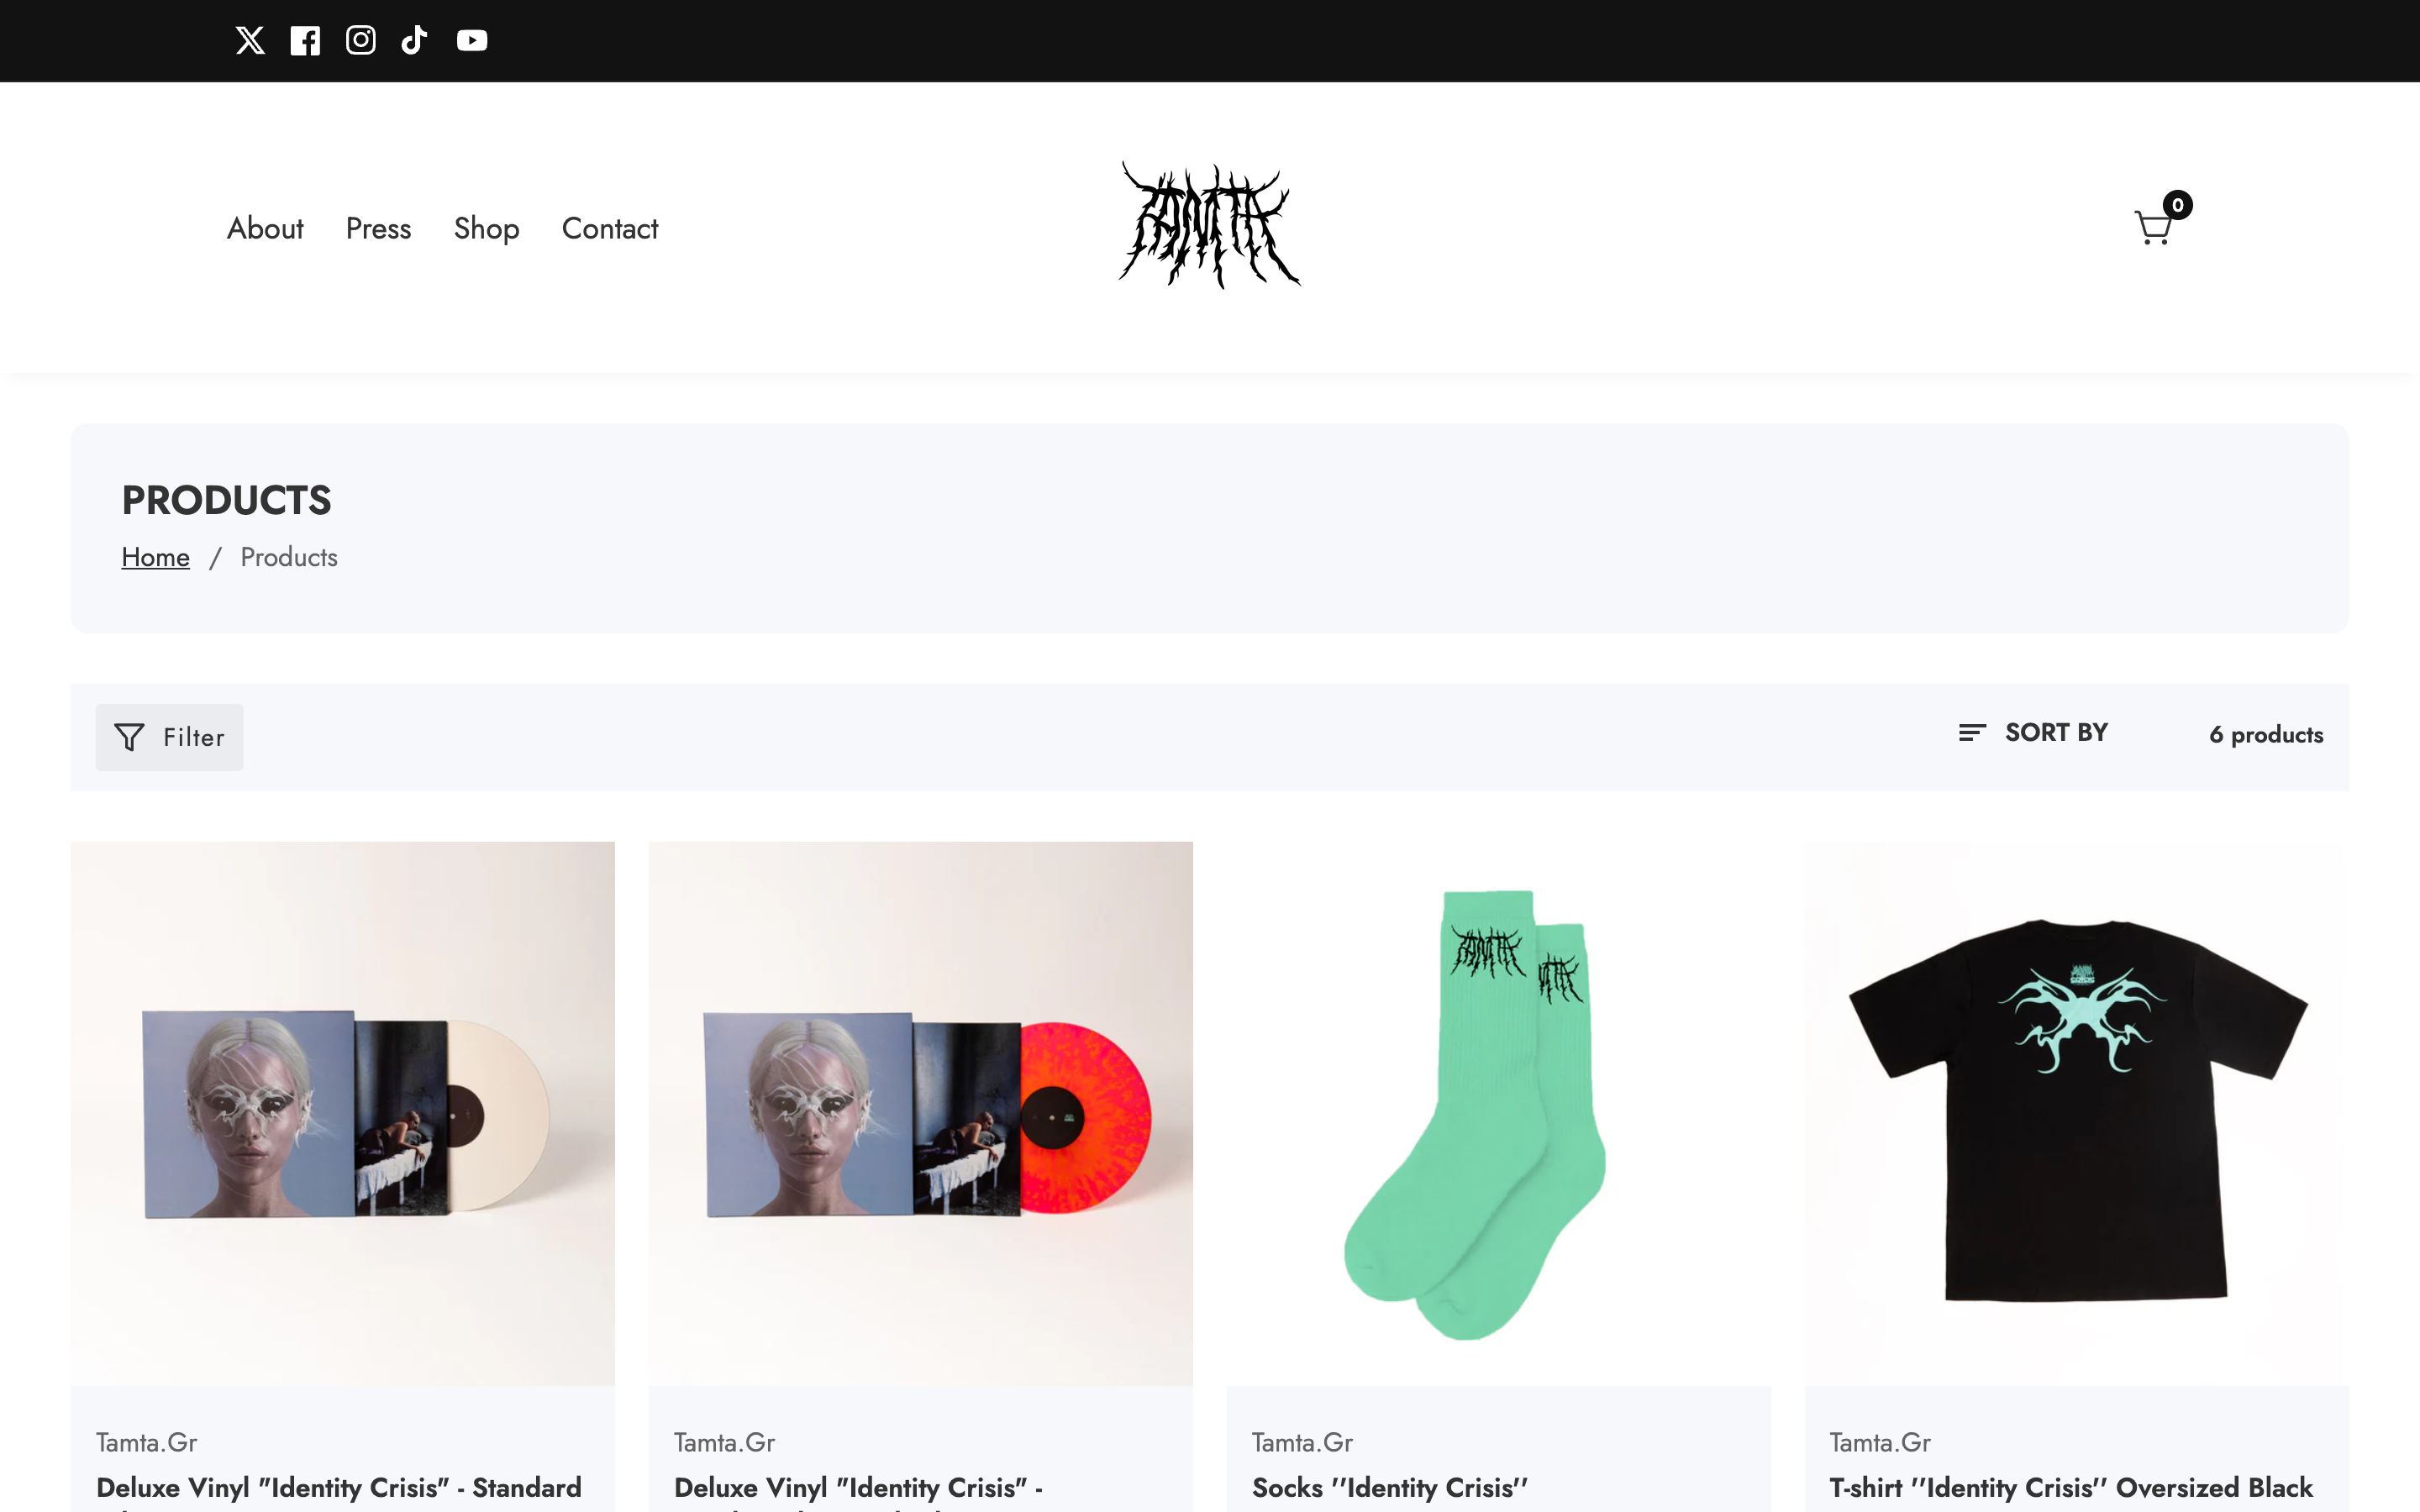Open the X (Twitter) social link

tap(250, 40)
